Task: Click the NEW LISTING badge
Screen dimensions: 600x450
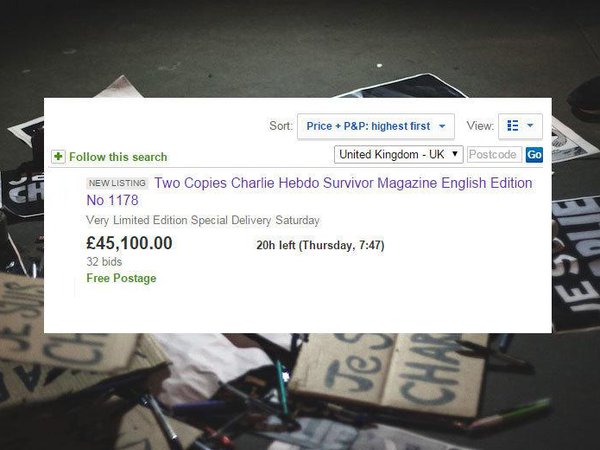Action: click(x=117, y=183)
